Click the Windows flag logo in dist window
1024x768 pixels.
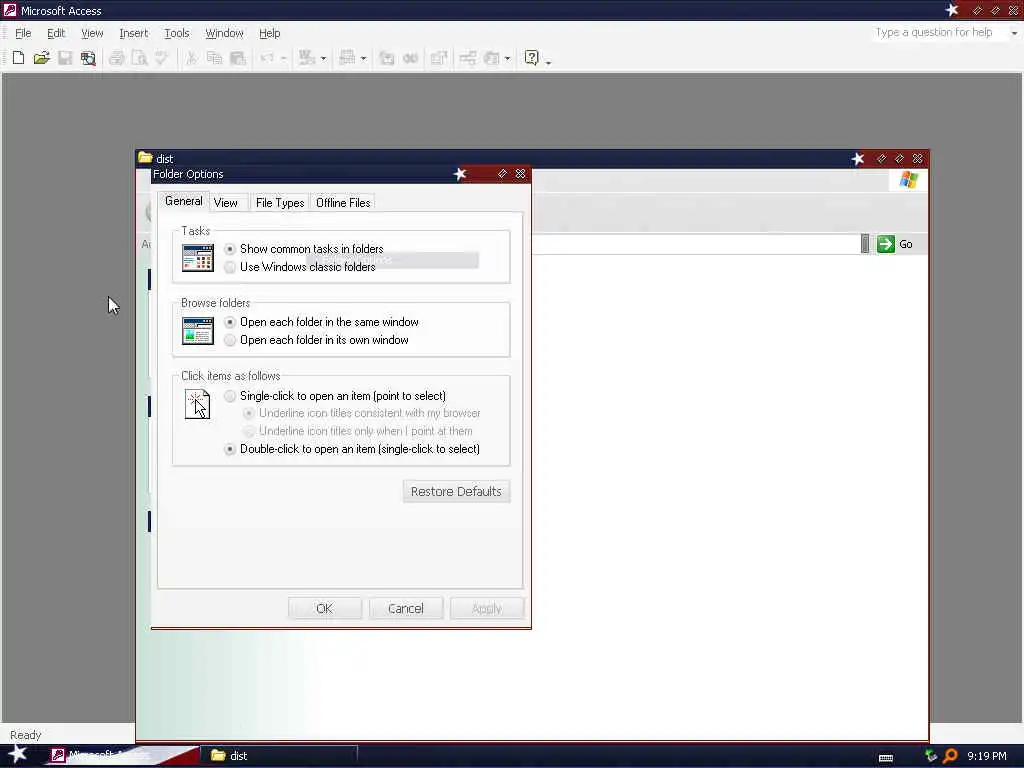click(x=908, y=180)
